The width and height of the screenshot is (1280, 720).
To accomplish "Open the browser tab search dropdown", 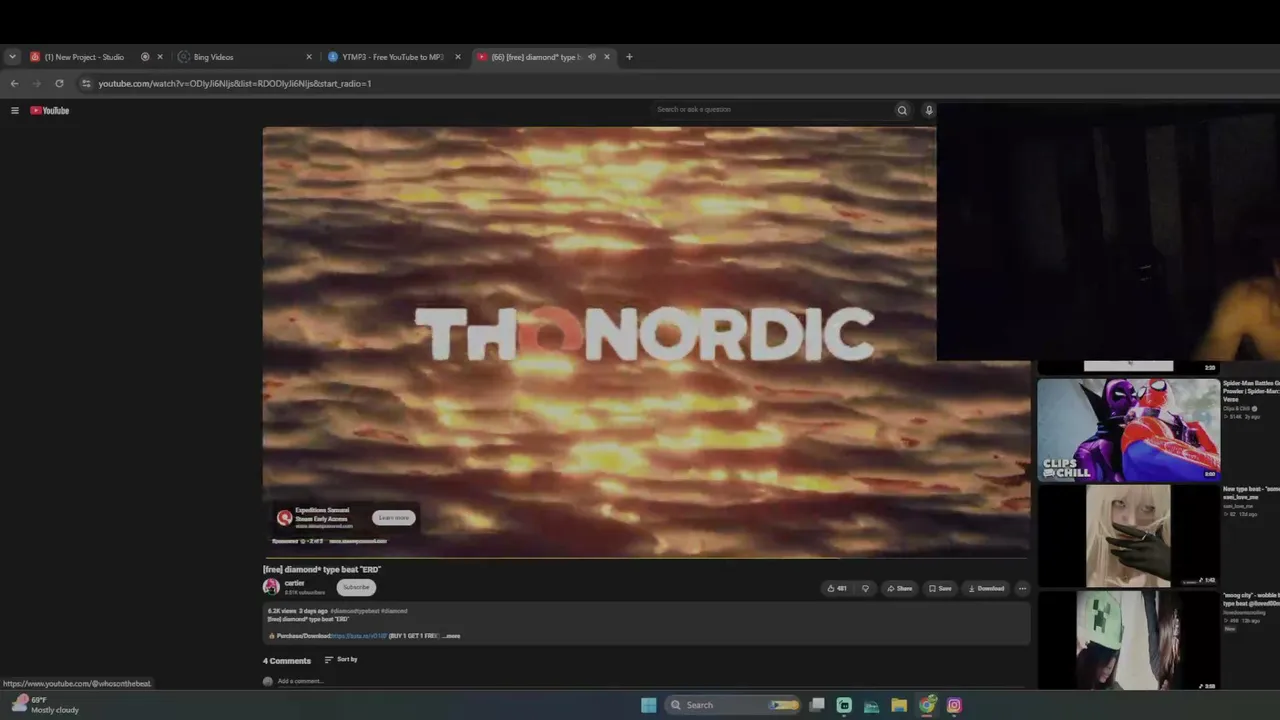I will tap(12, 57).
